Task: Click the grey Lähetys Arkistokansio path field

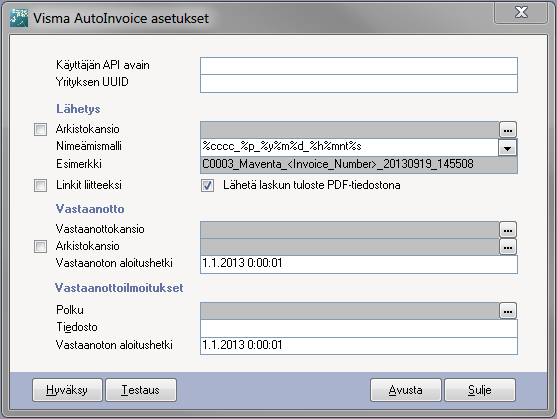Action: (x=350, y=130)
